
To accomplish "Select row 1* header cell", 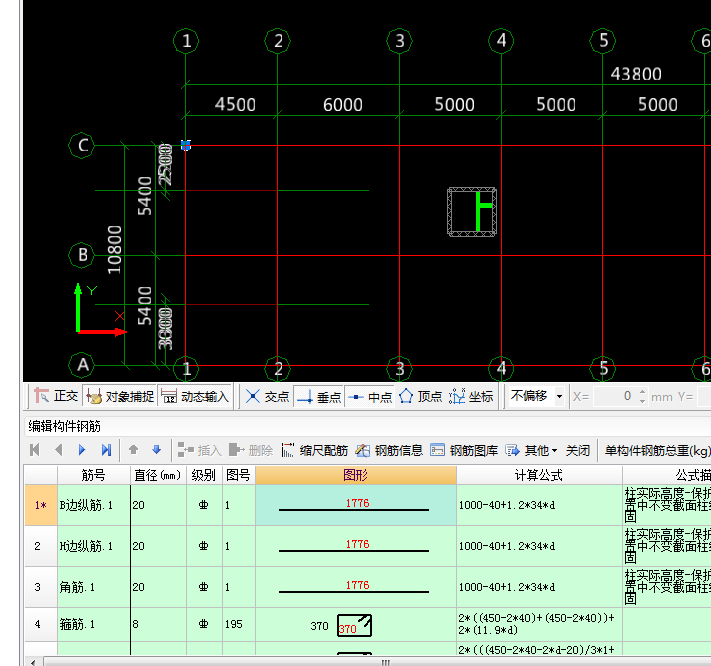I will click(x=41, y=505).
